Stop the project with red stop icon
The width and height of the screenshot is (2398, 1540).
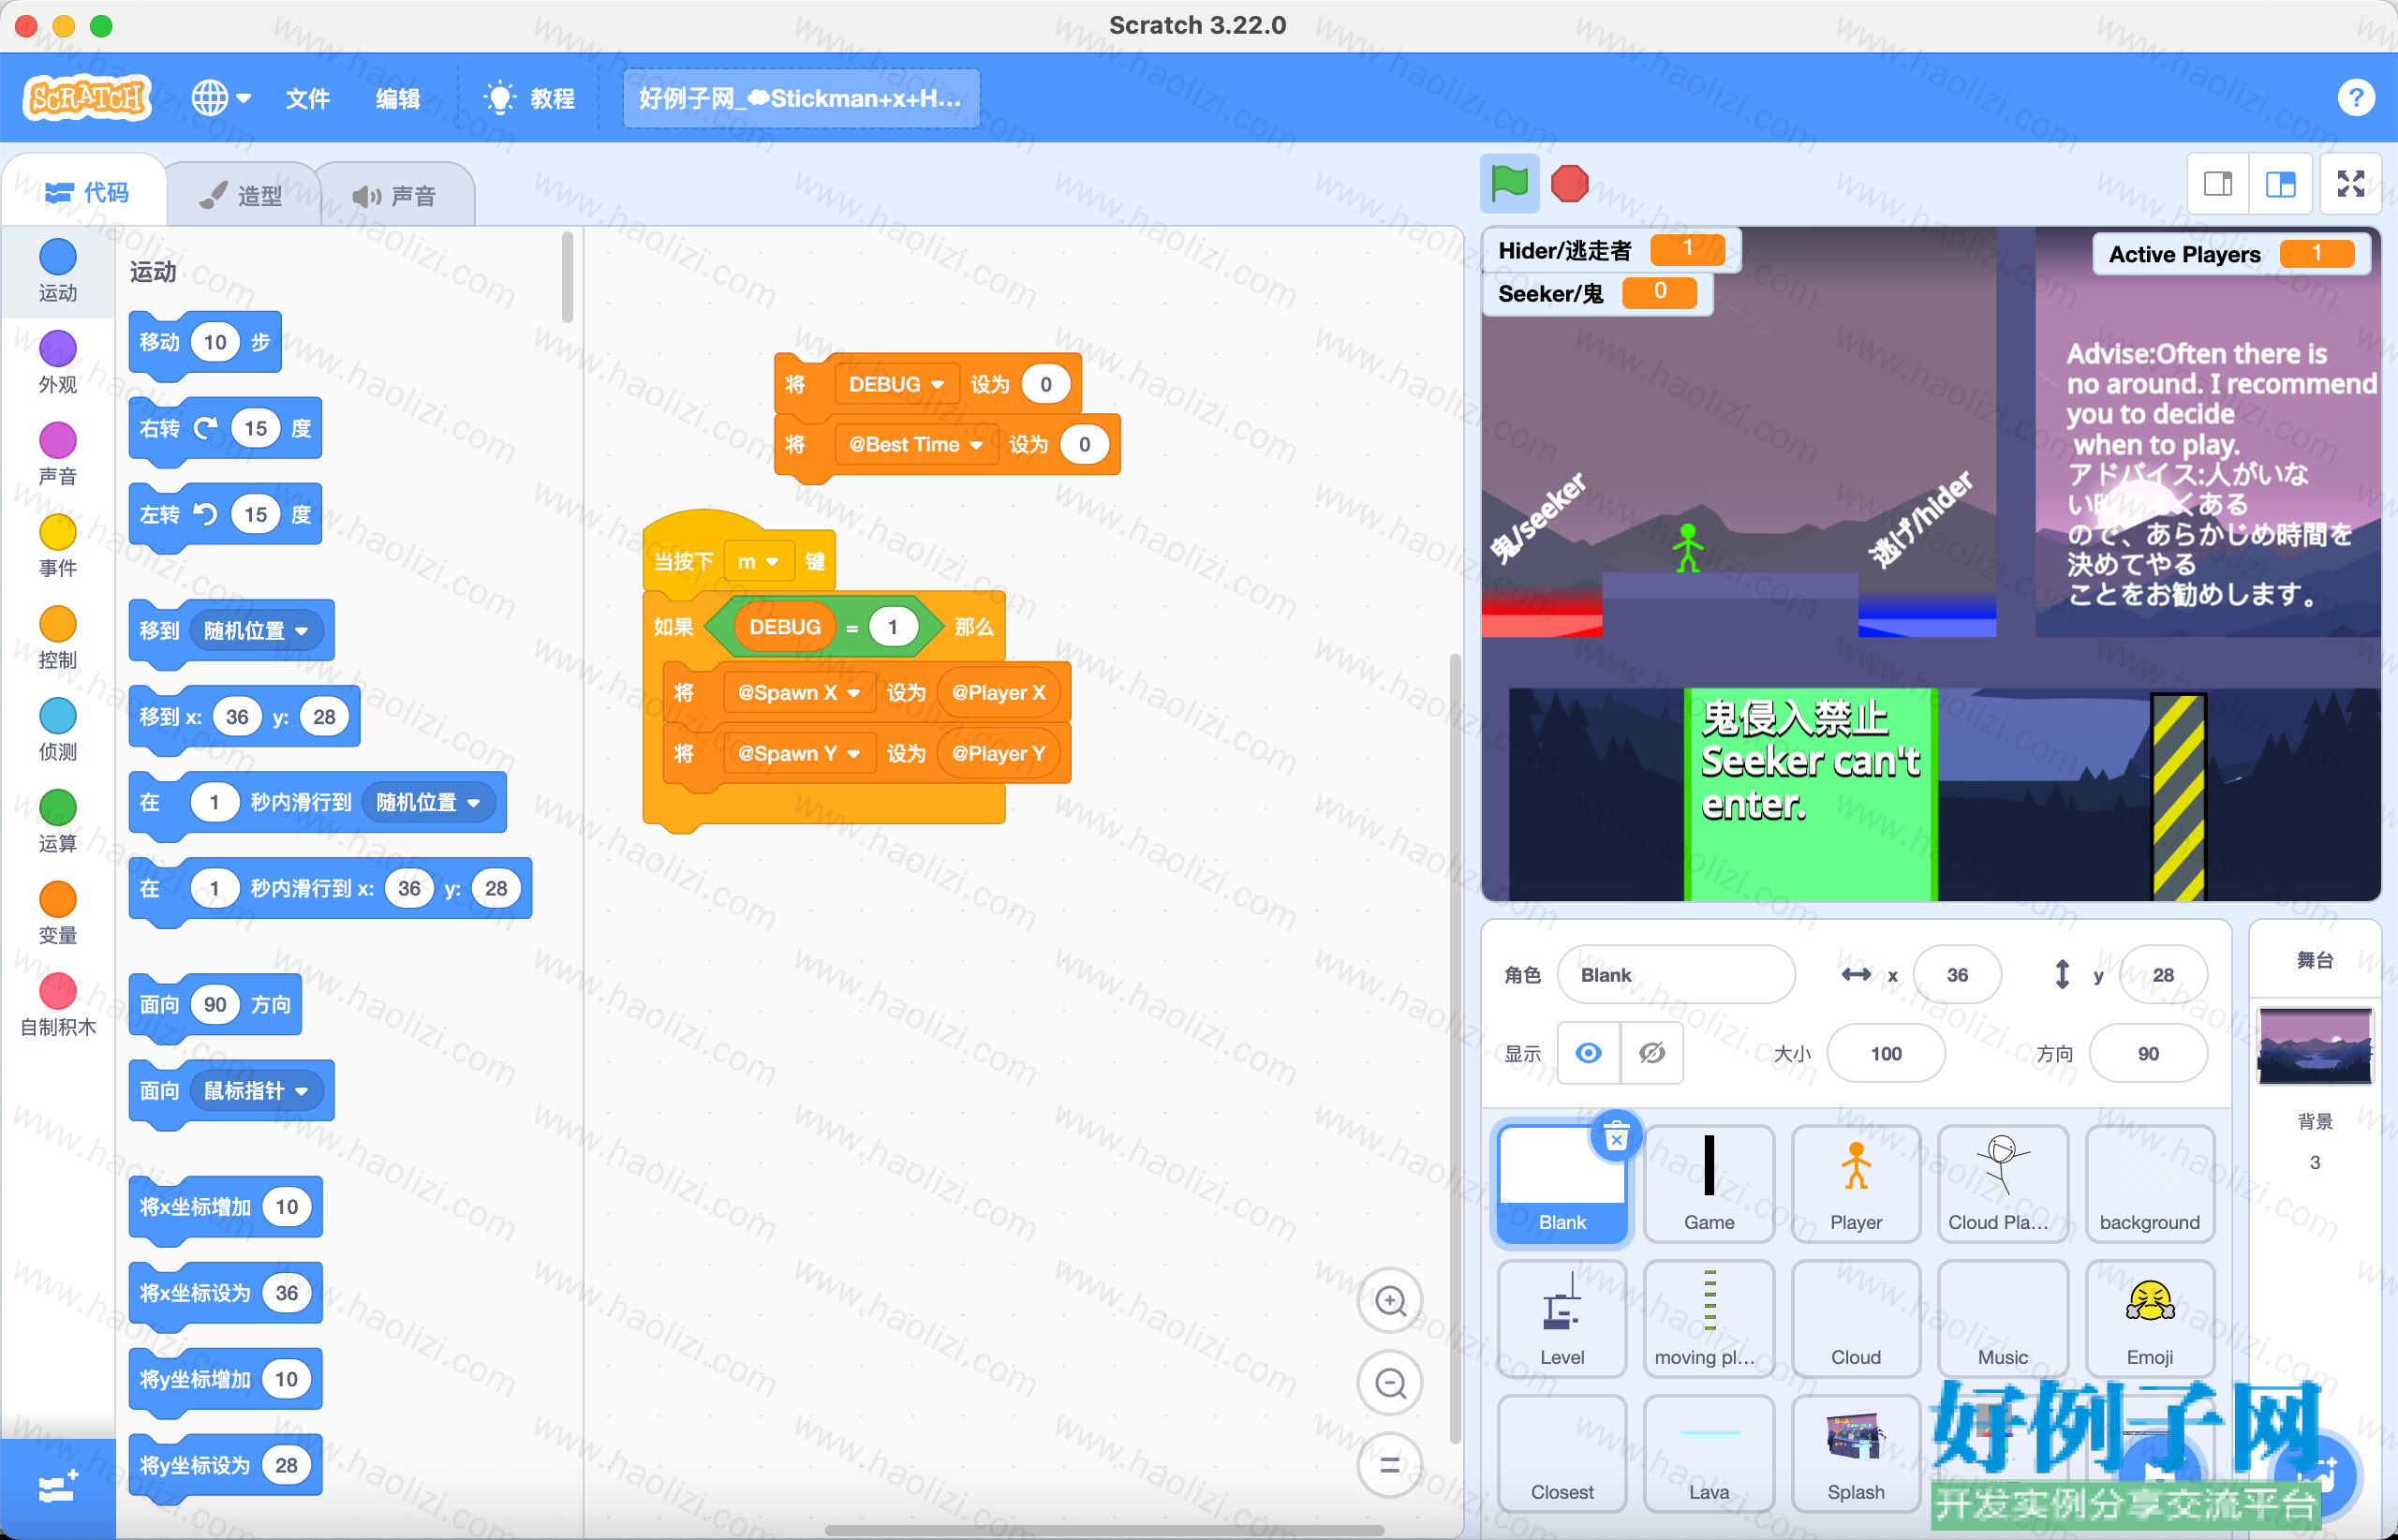click(x=1569, y=184)
